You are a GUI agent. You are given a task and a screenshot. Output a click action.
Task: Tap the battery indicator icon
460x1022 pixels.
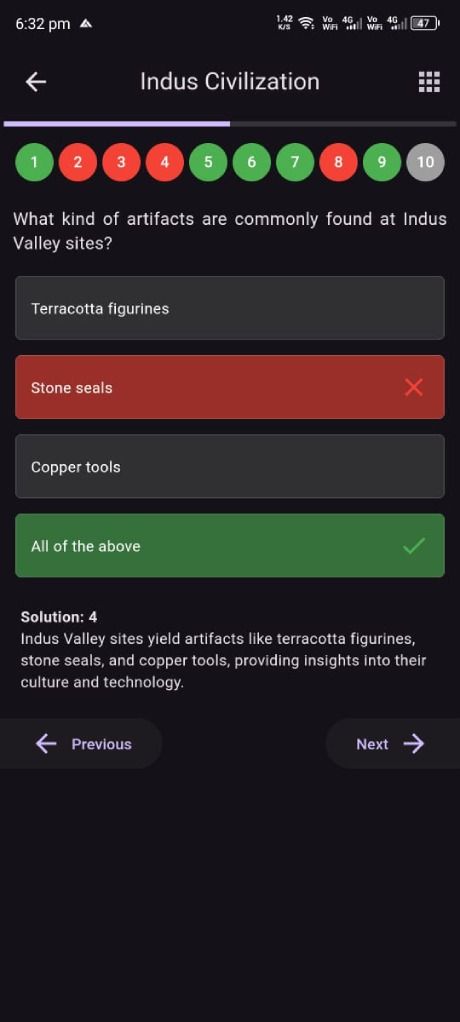425,24
